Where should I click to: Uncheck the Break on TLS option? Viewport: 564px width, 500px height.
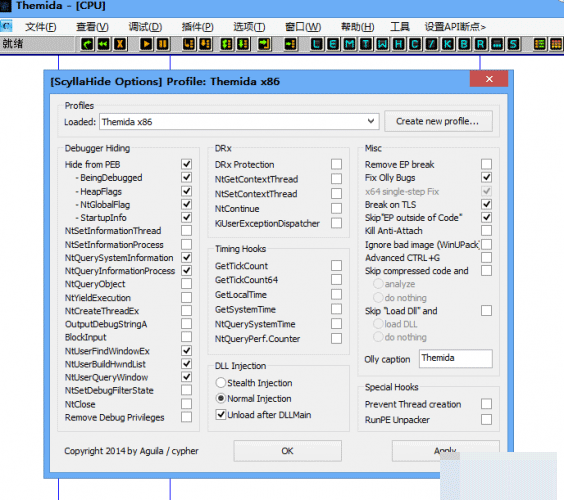(486, 204)
